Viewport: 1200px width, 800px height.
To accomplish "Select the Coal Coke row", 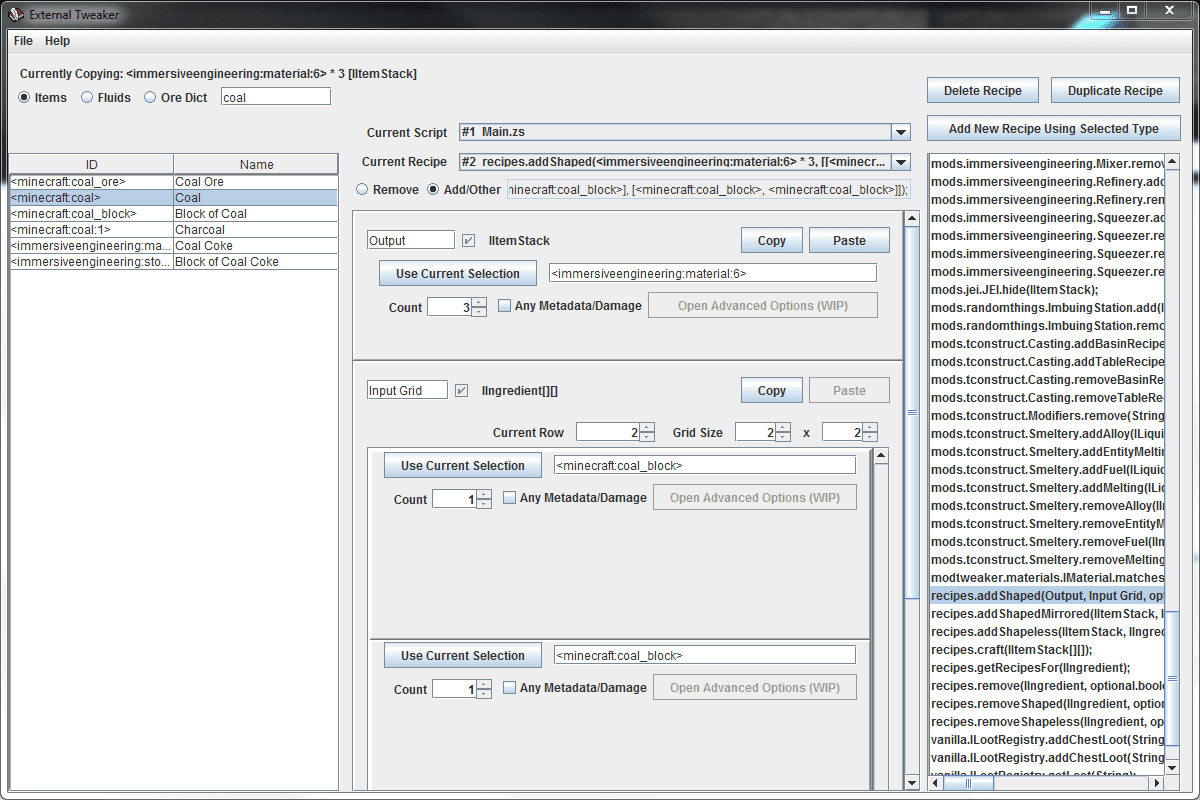I will point(174,246).
